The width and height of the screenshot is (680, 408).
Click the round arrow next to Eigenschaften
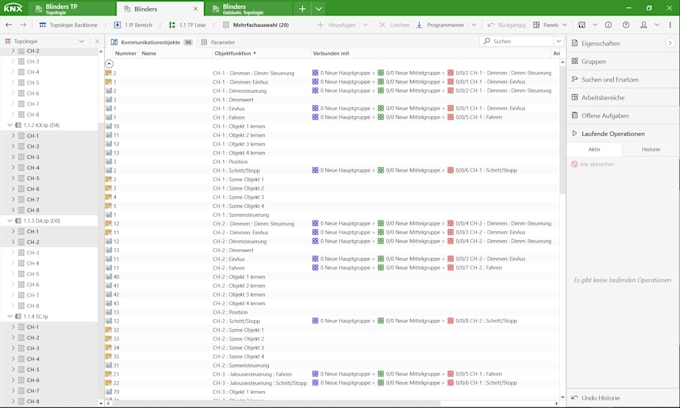tap(670, 43)
